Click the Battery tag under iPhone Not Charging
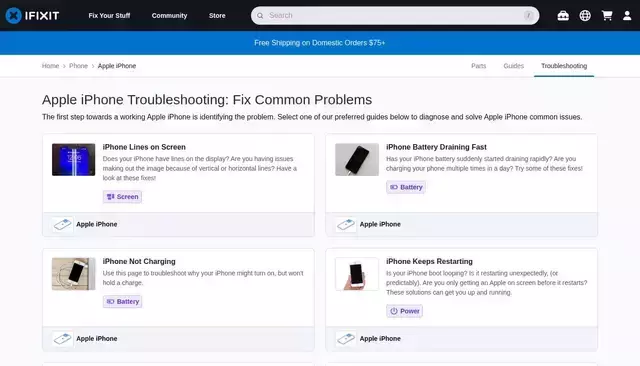This screenshot has width=640, height=366. pos(122,302)
